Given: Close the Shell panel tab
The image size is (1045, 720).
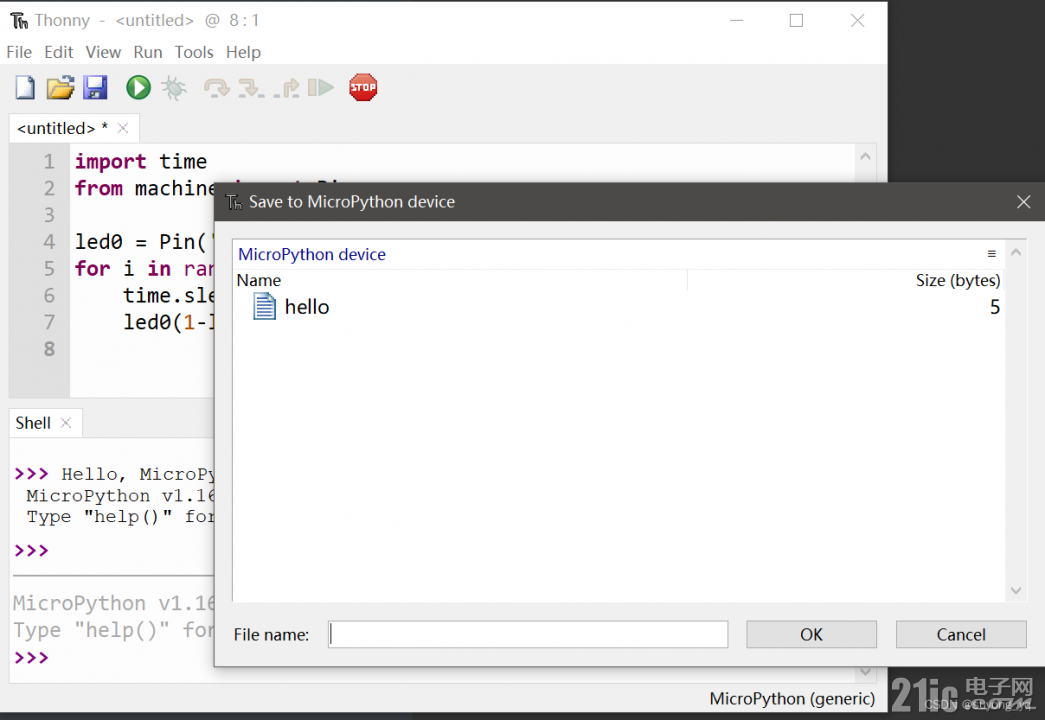Looking at the screenshot, I should click(x=65, y=423).
